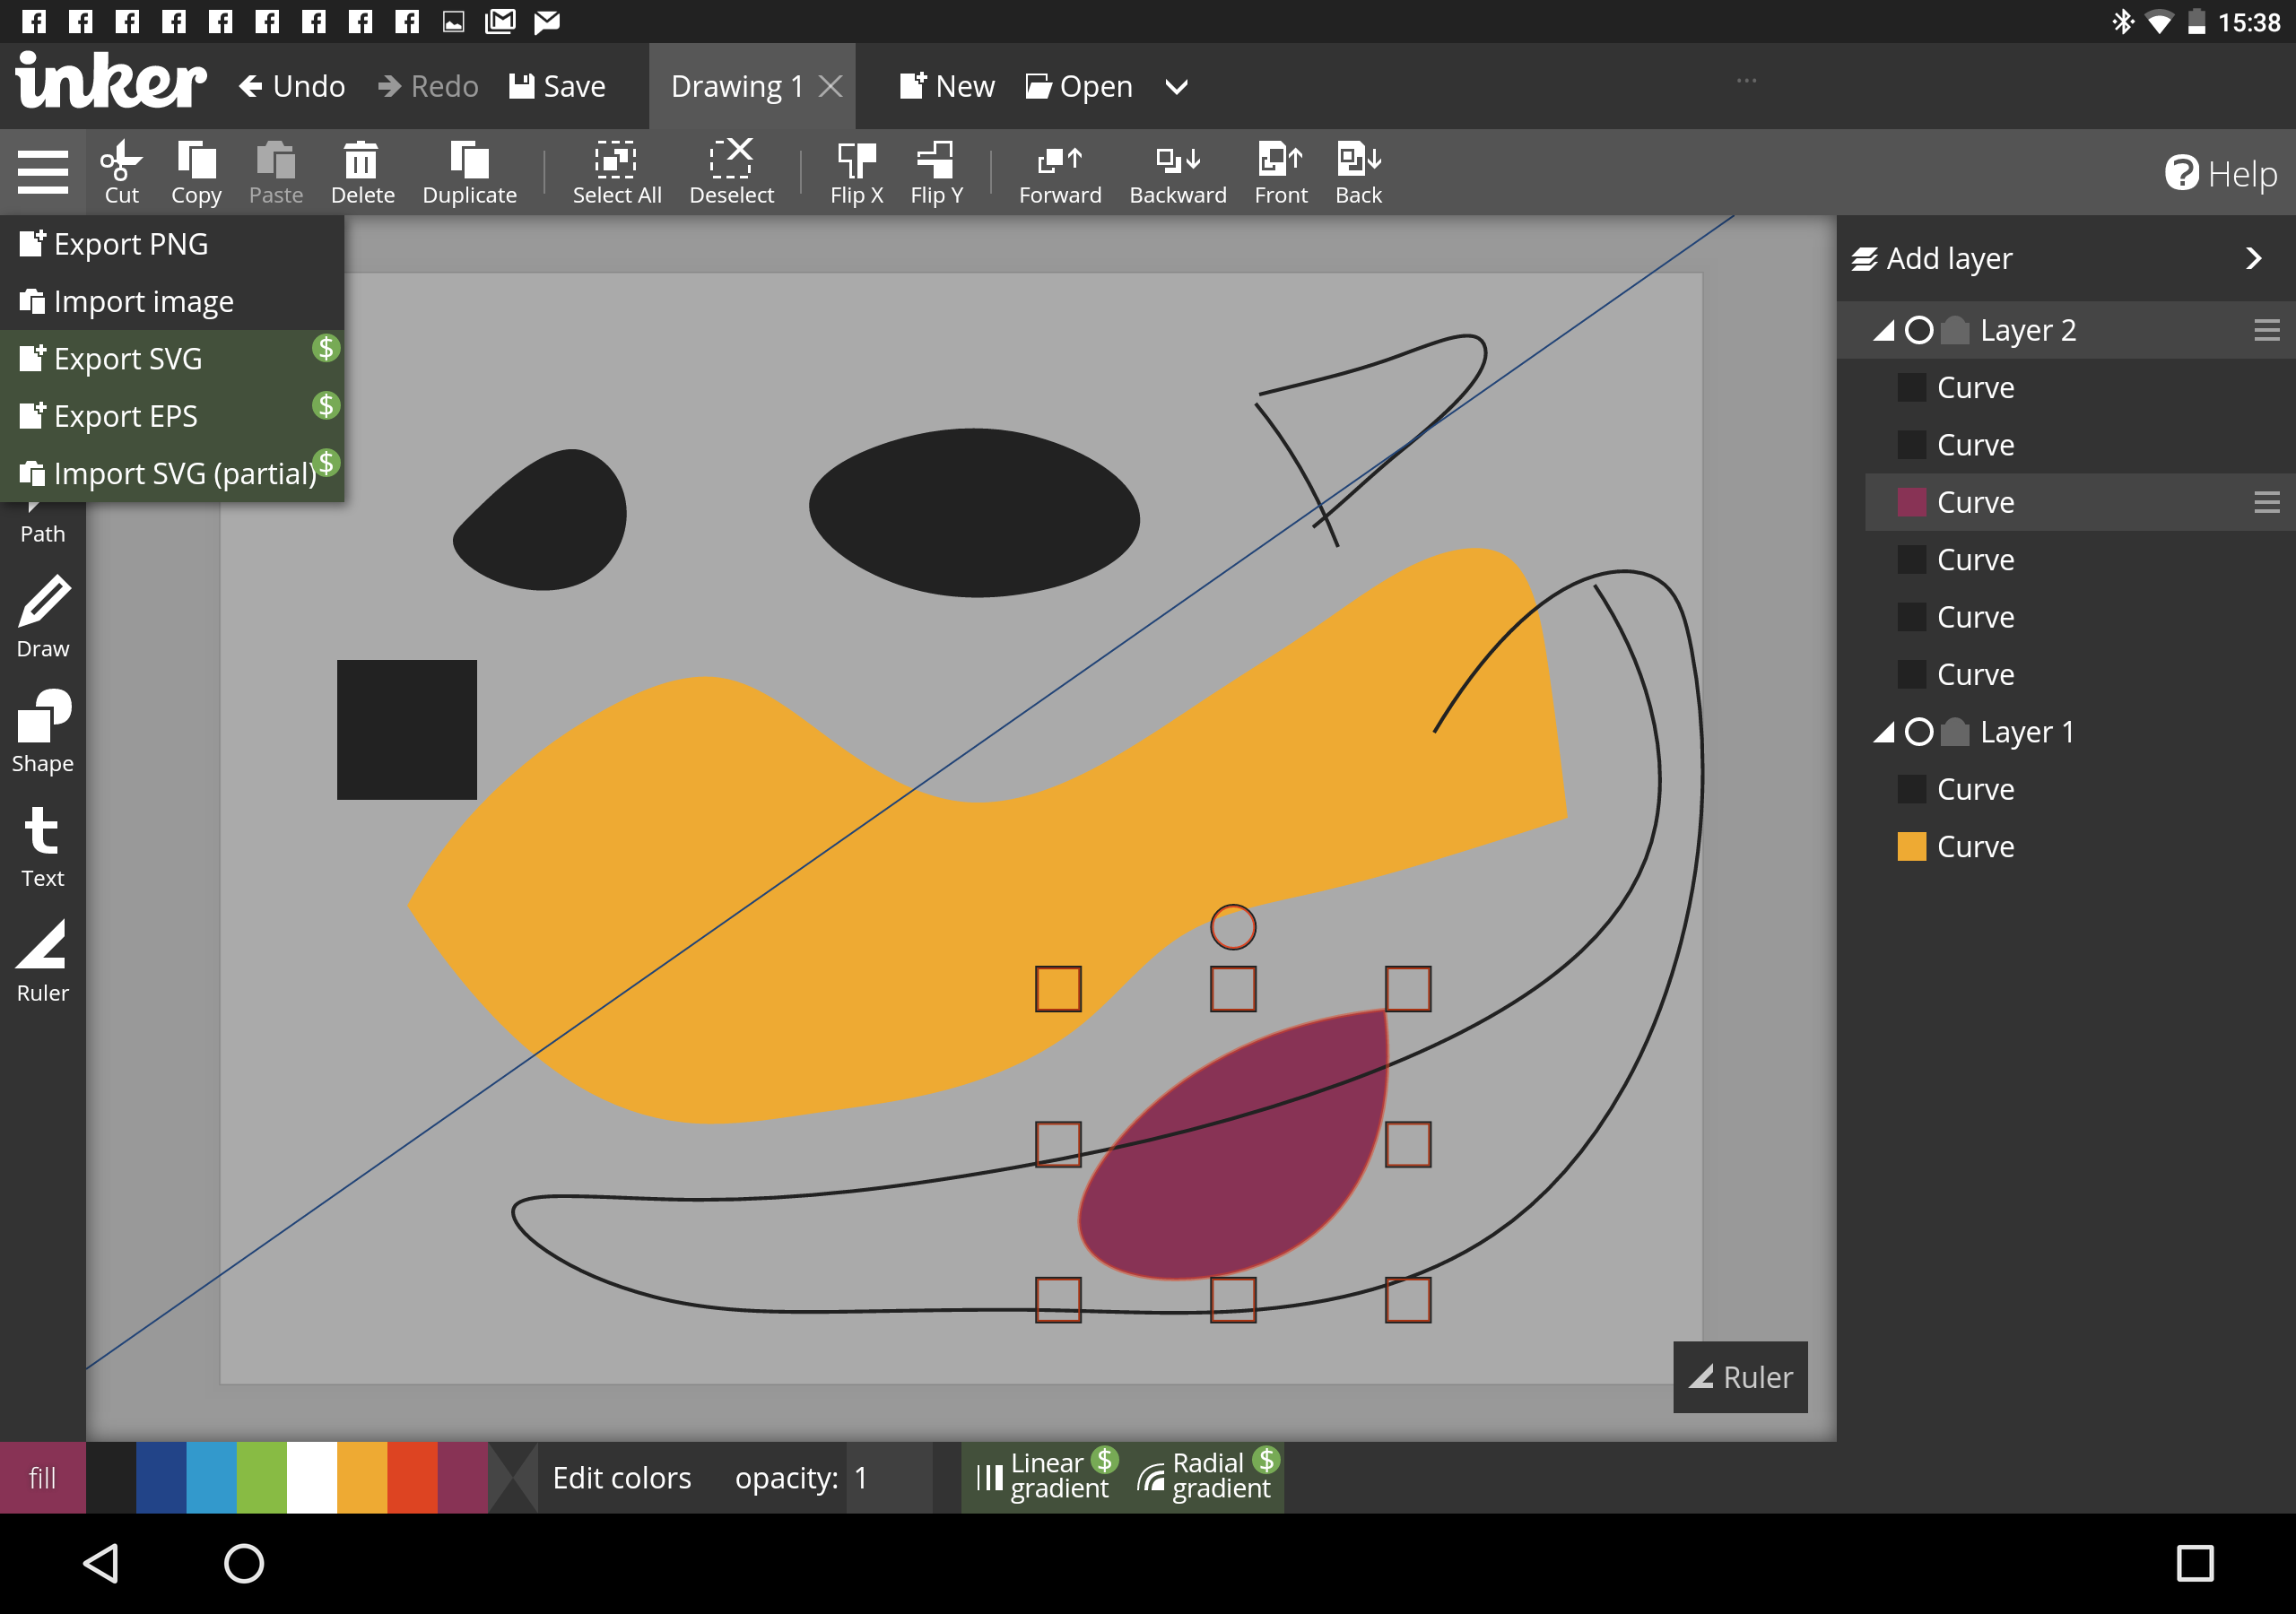Cut the selected curve

point(122,172)
